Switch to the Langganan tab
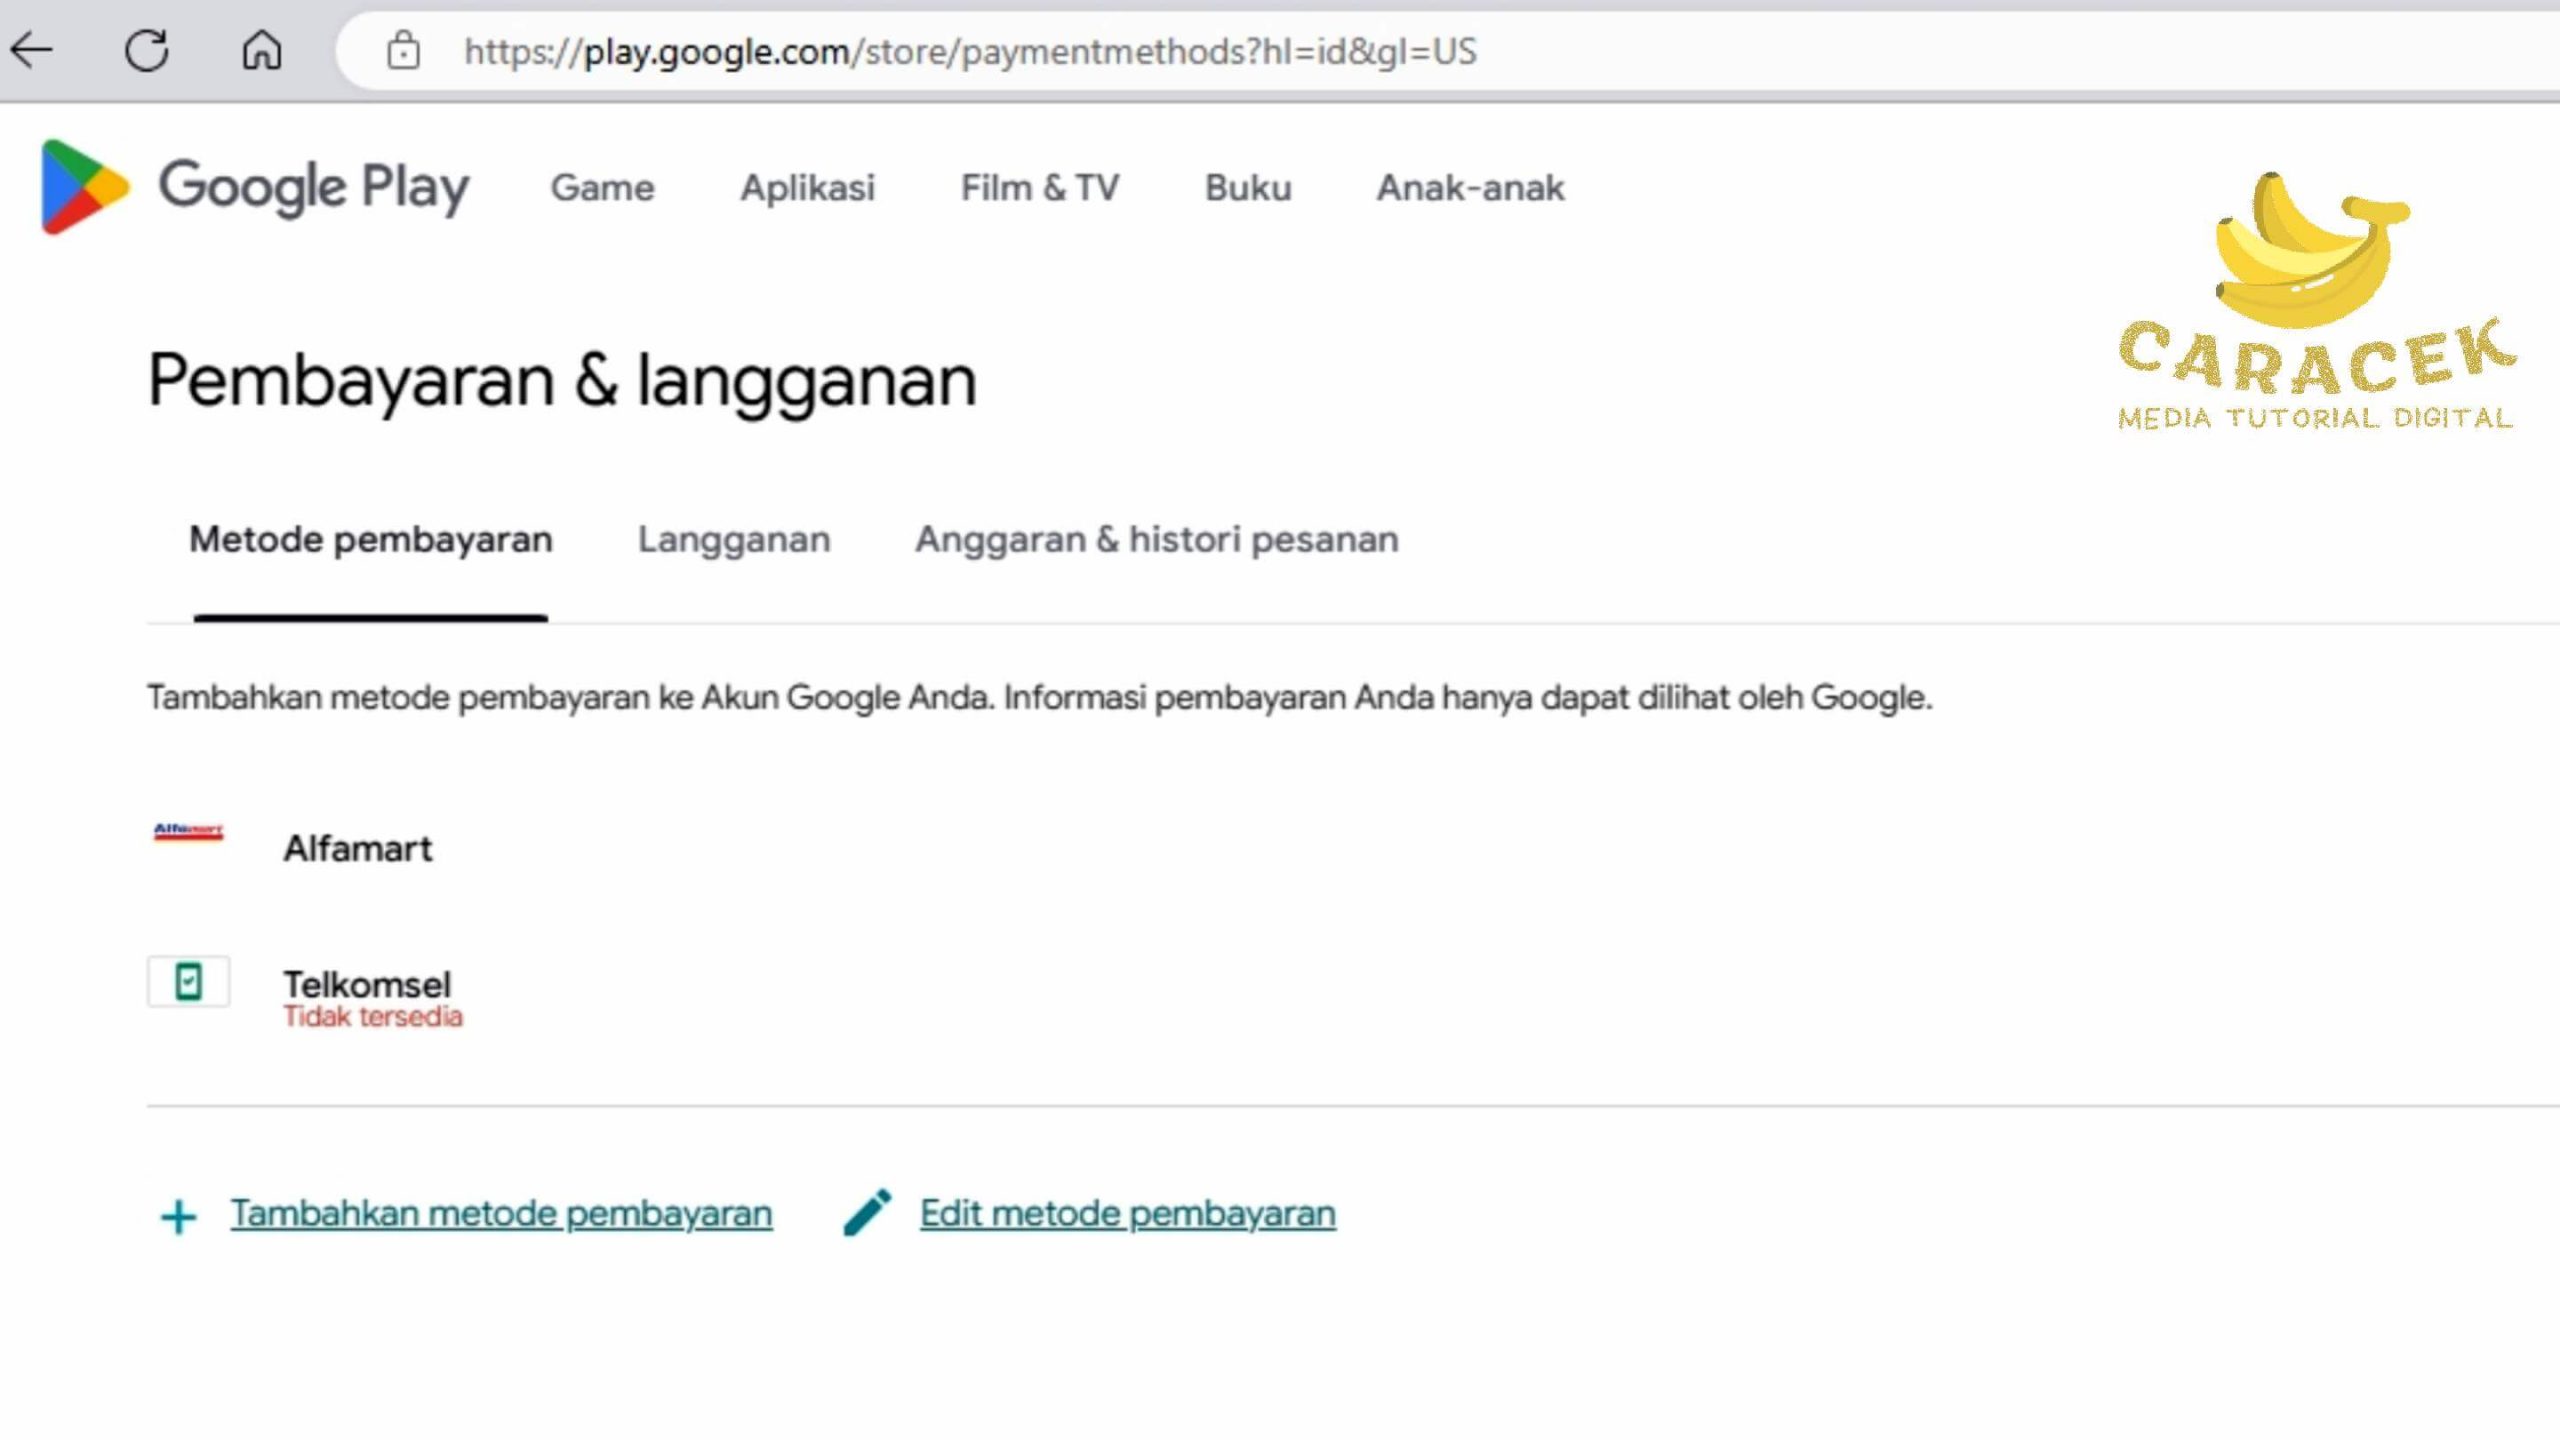Screen dimensions: 2560x1440 [734, 540]
